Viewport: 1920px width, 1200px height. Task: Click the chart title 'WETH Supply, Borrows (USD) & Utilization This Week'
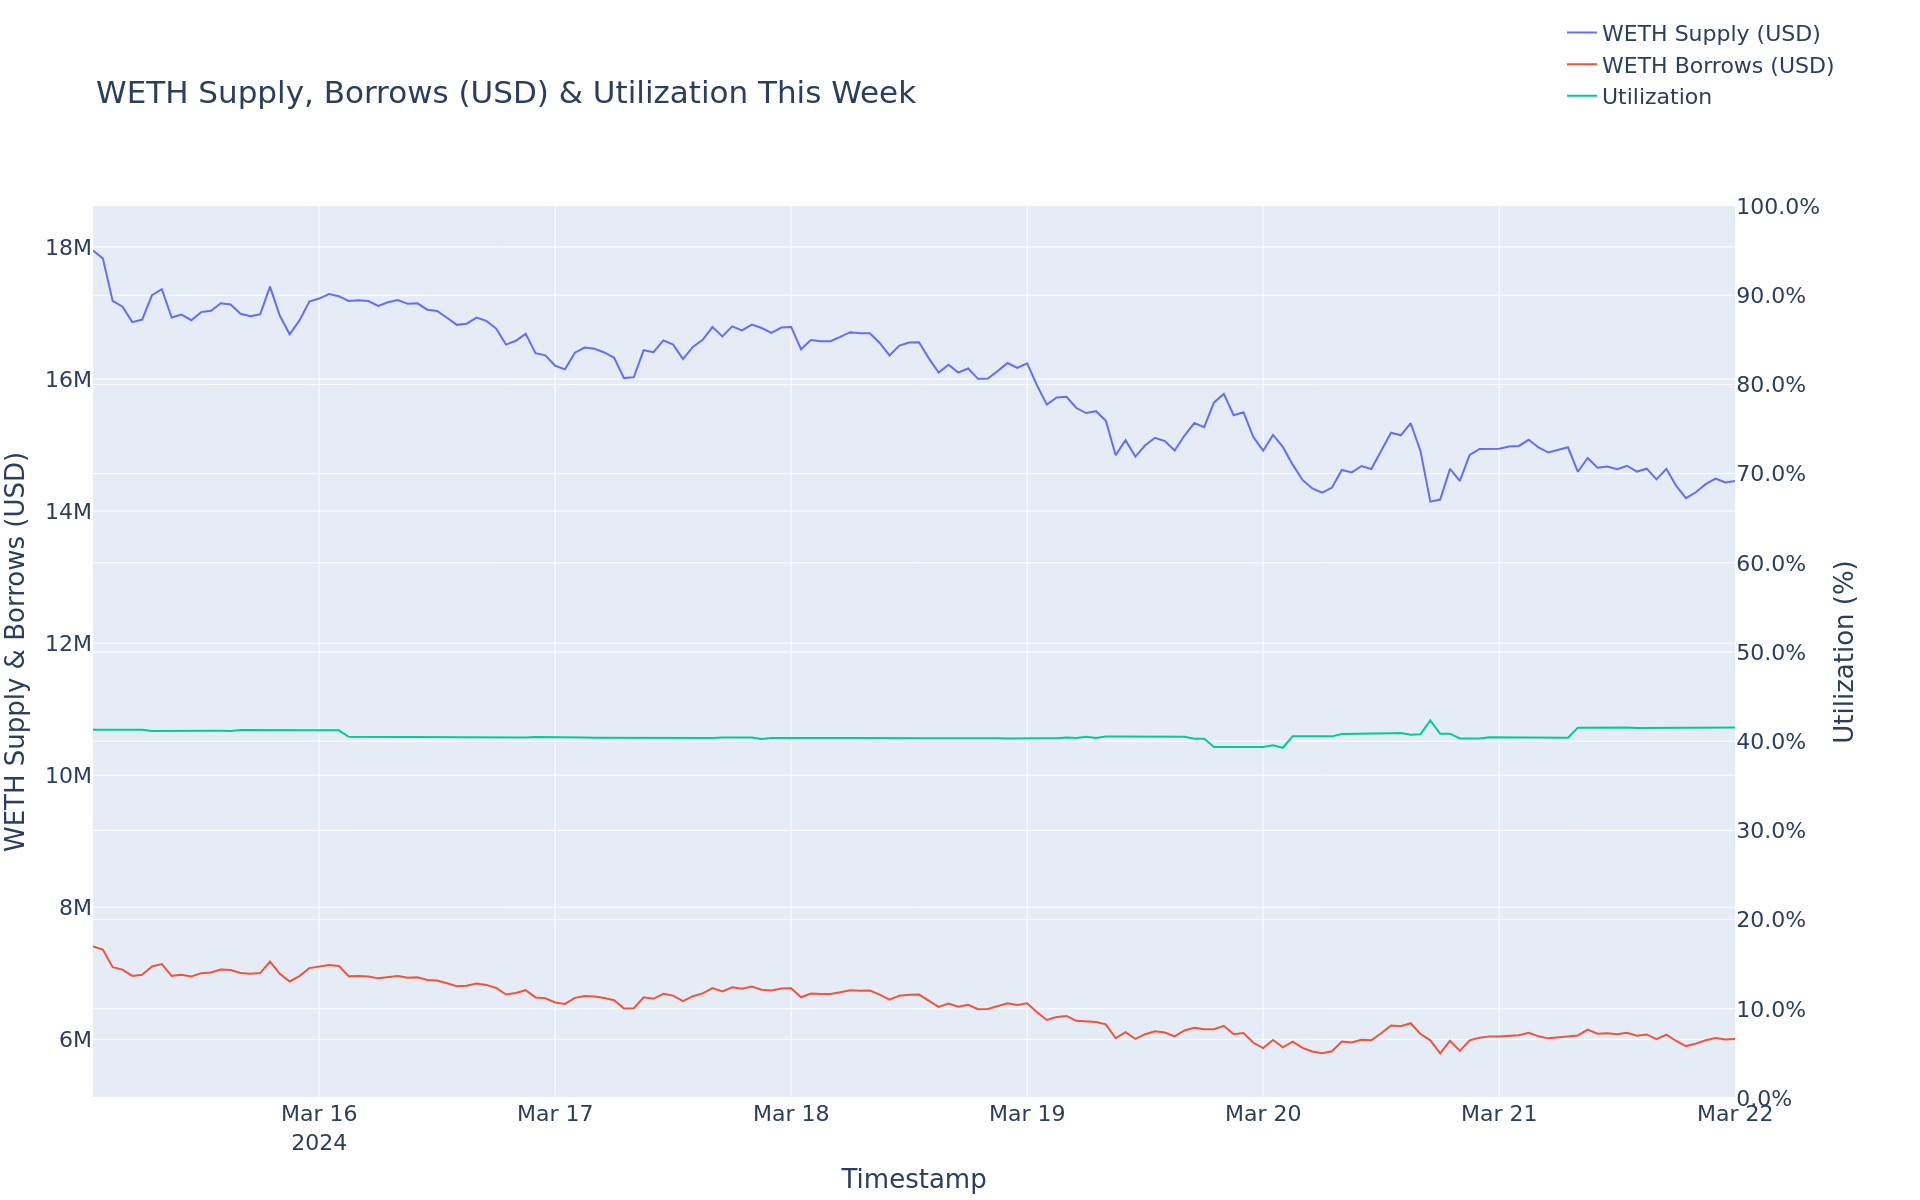pyautogui.click(x=505, y=93)
